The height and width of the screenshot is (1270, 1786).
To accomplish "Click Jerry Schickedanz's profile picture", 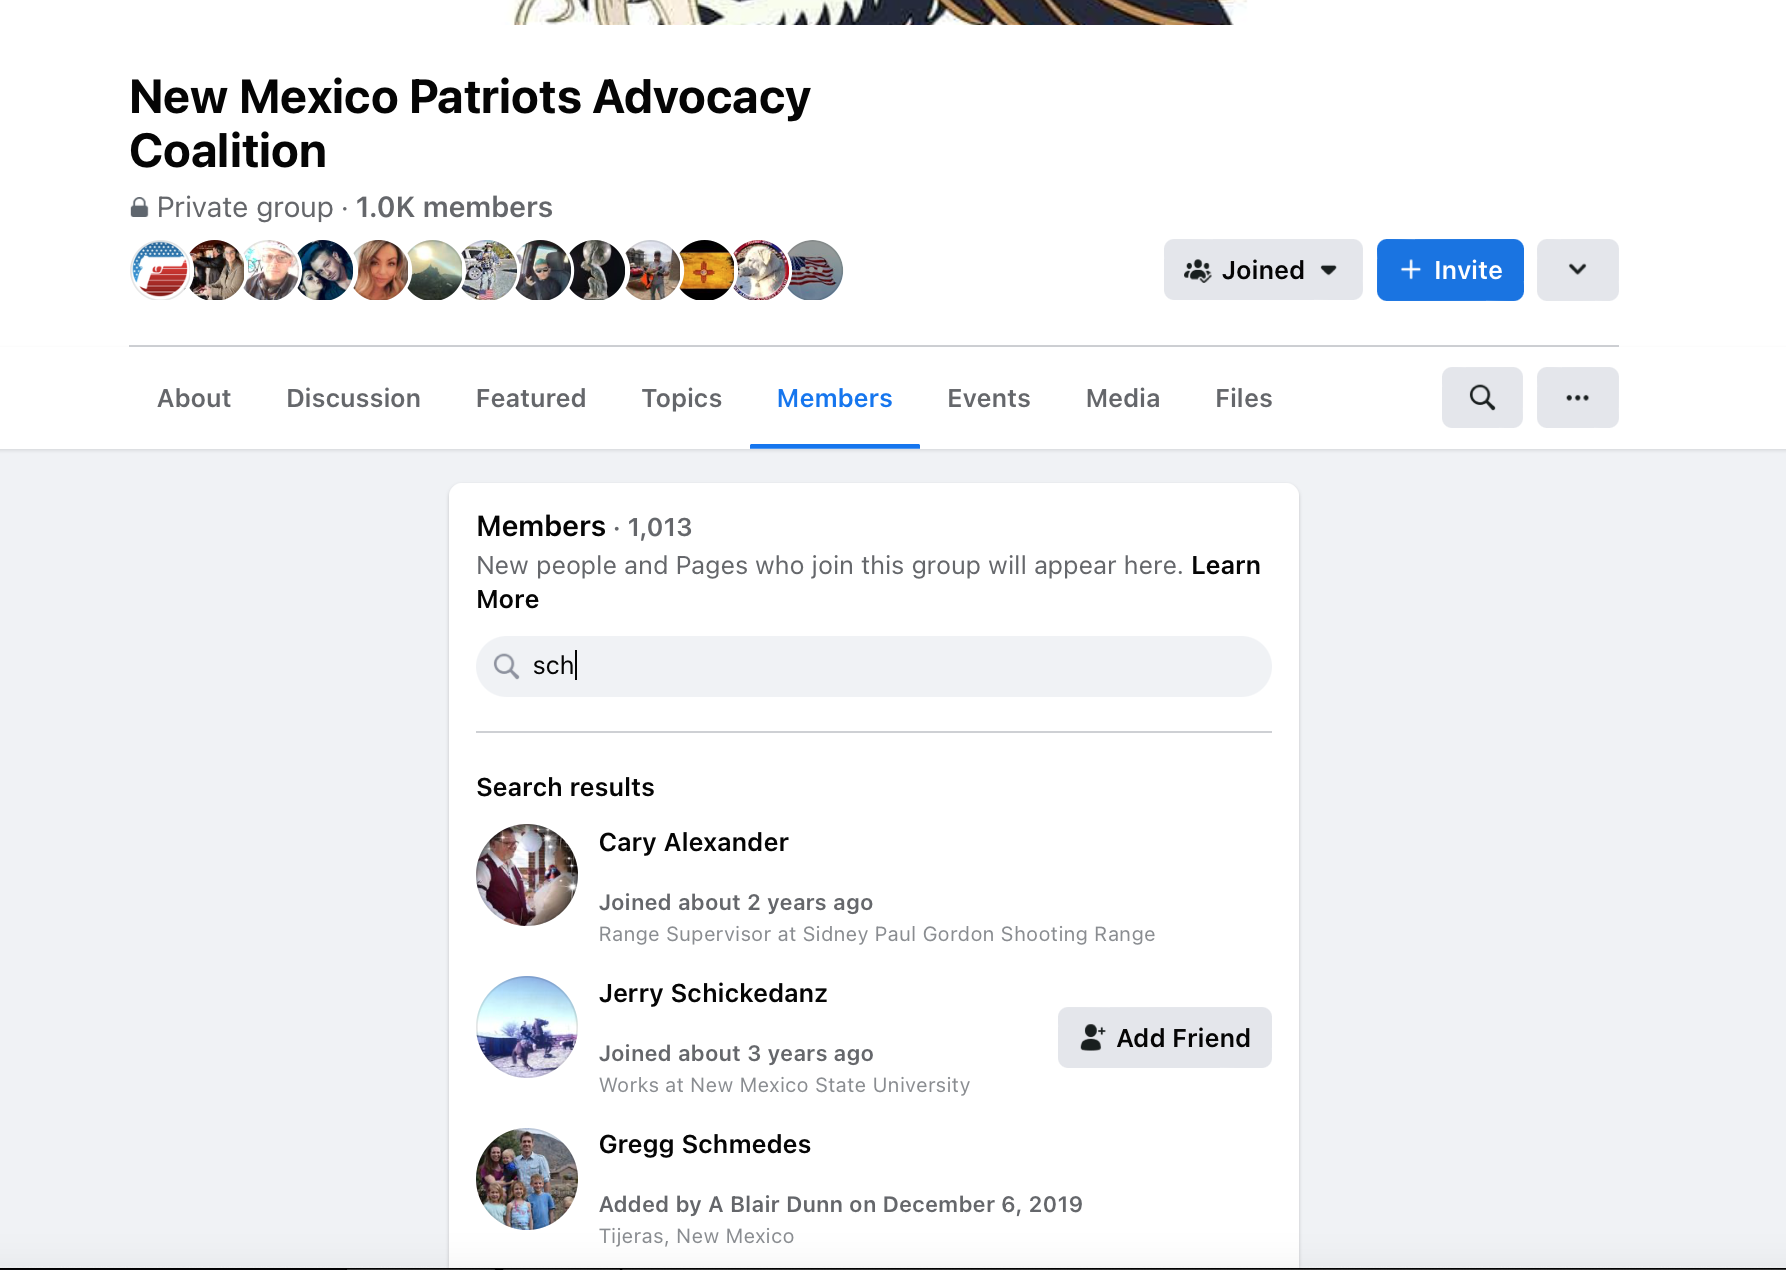I will point(527,1027).
